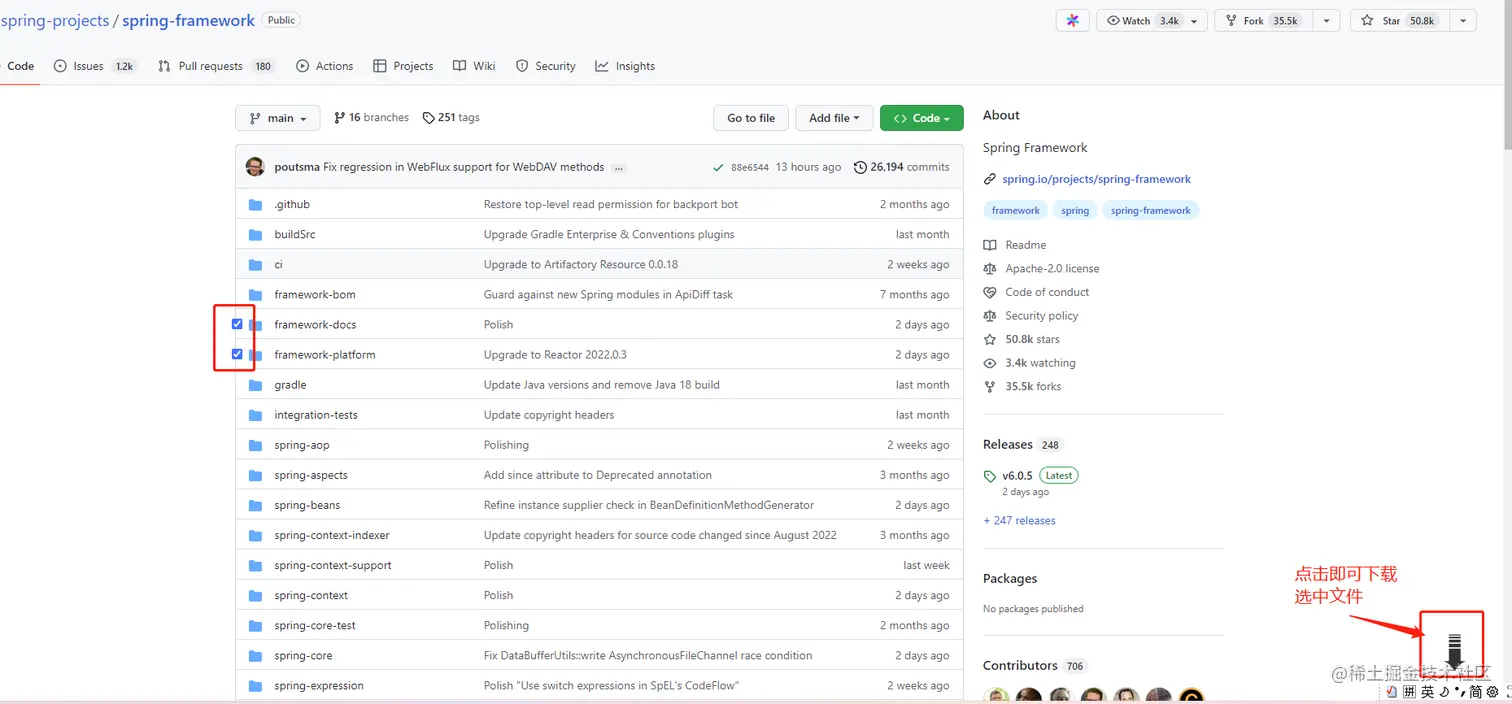The height and width of the screenshot is (704, 1512).
Task: Open the spring-context-indexer folder
Action: click(332, 536)
